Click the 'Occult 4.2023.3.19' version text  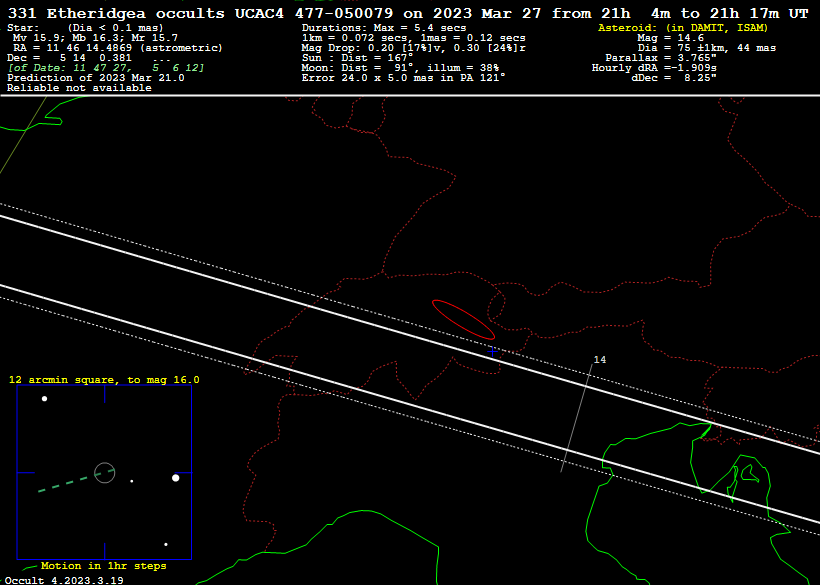[64, 580]
